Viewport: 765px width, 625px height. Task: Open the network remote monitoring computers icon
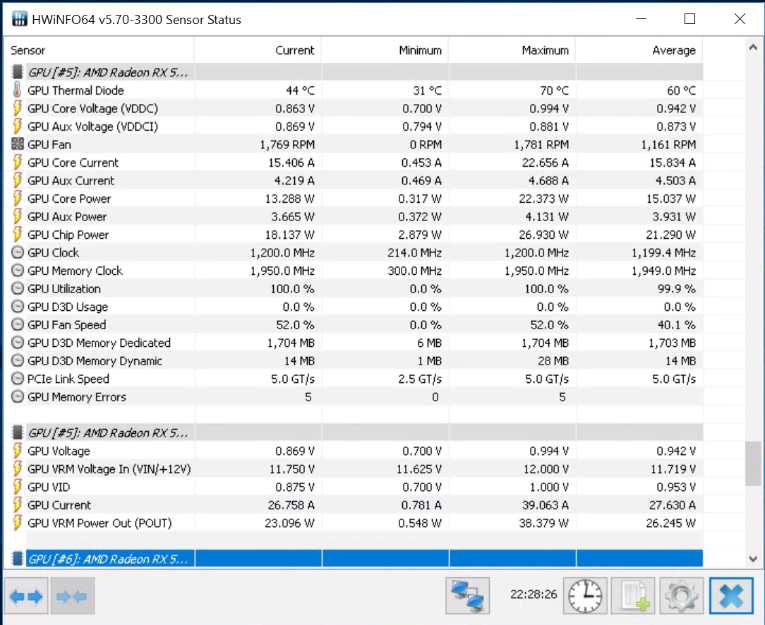(467, 596)
